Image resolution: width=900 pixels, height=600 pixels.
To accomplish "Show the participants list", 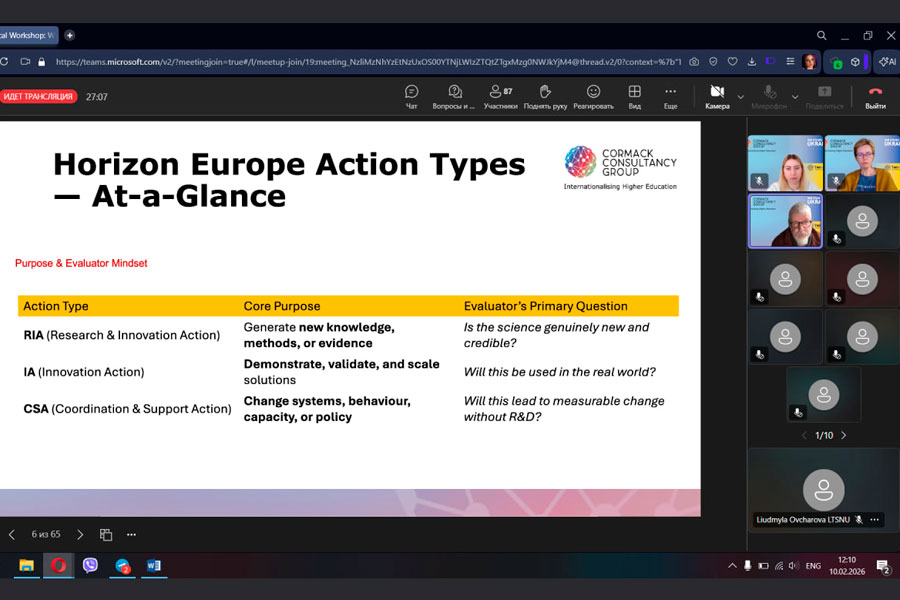I will click(x=500, y=96).
